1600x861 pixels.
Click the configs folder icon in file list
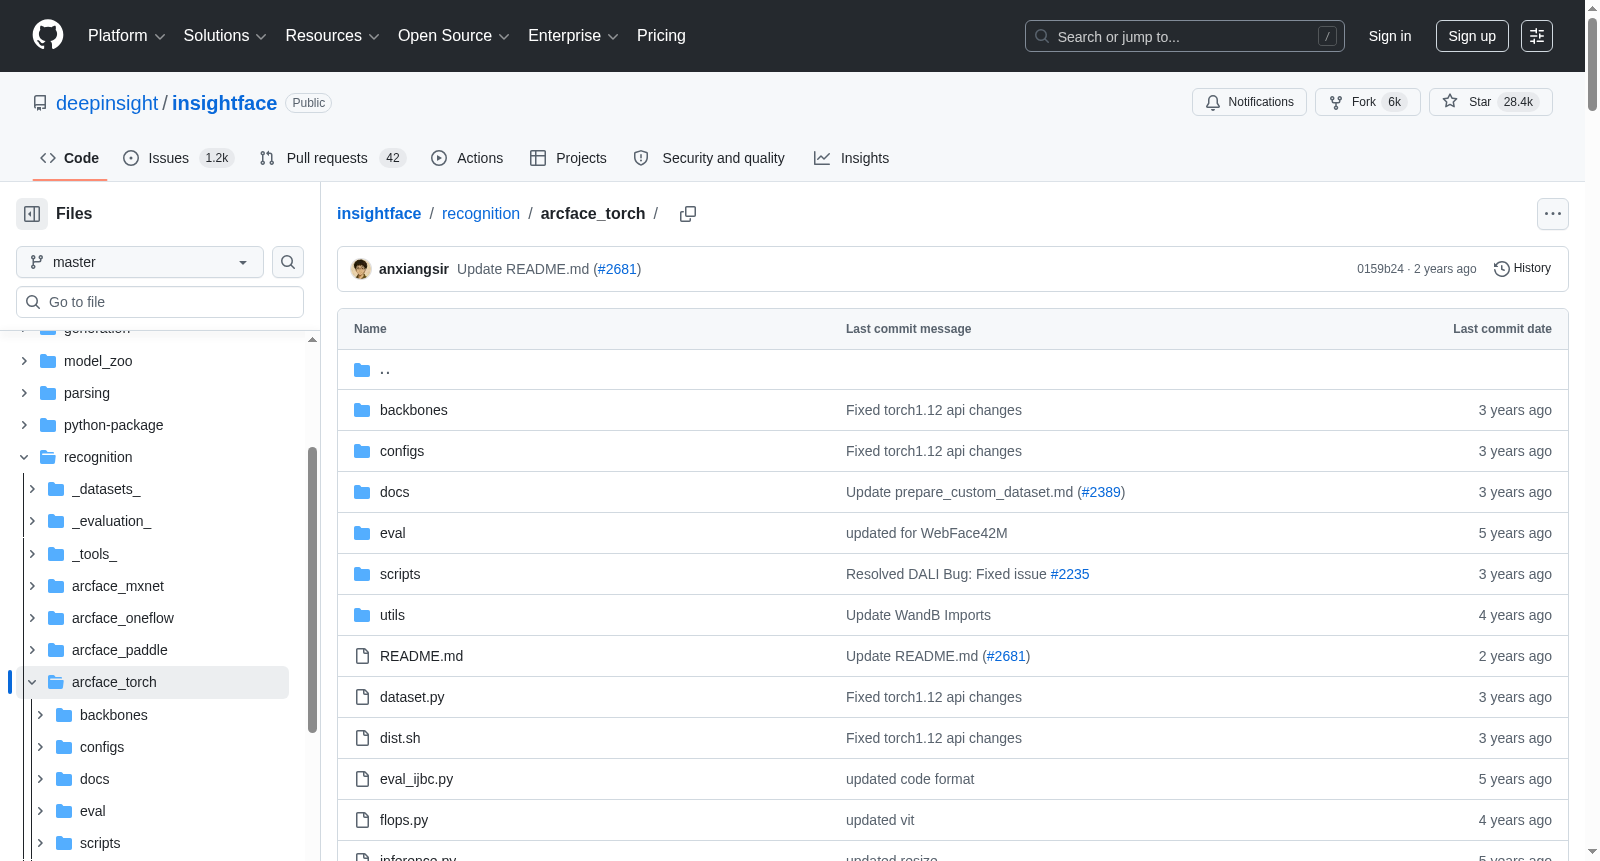pos(362,451)
